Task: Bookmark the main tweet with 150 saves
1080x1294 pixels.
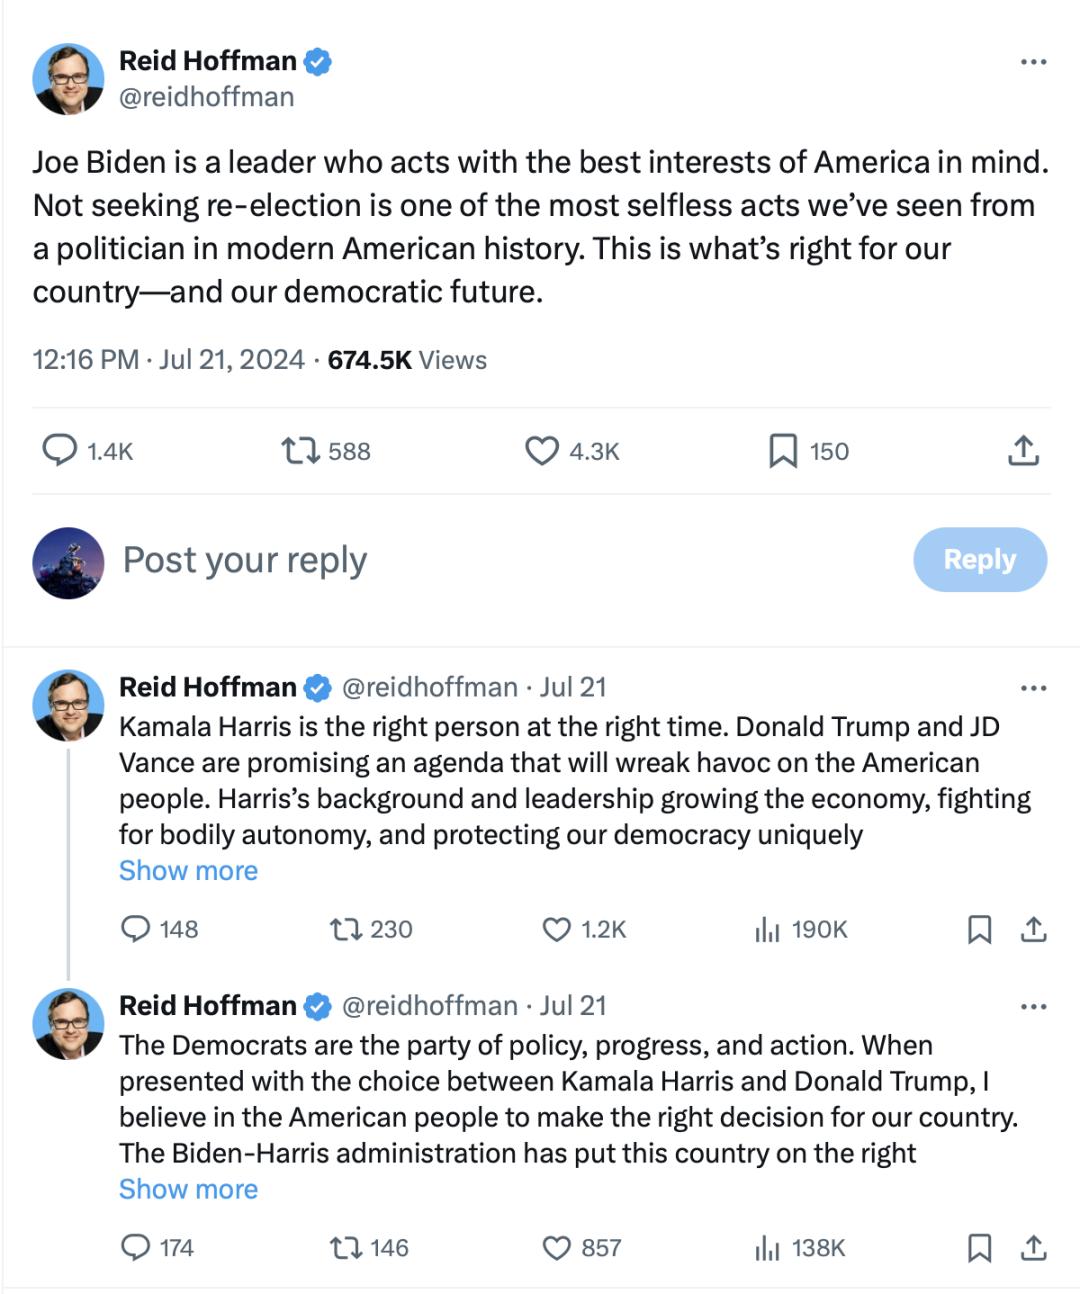Action: coord(783,451)
